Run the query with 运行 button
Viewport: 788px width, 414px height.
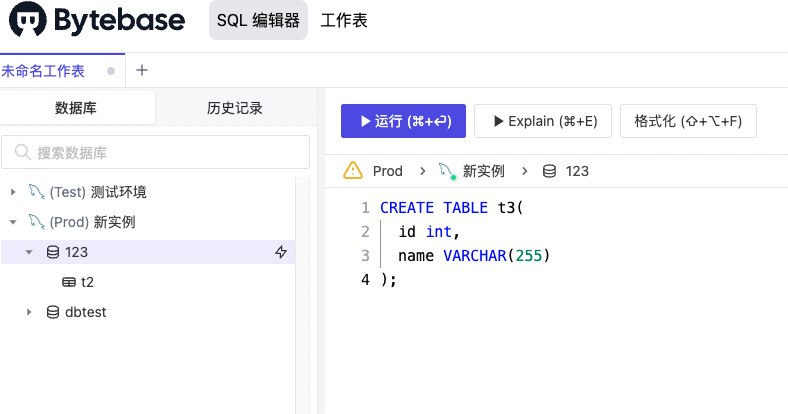point(403,121)
